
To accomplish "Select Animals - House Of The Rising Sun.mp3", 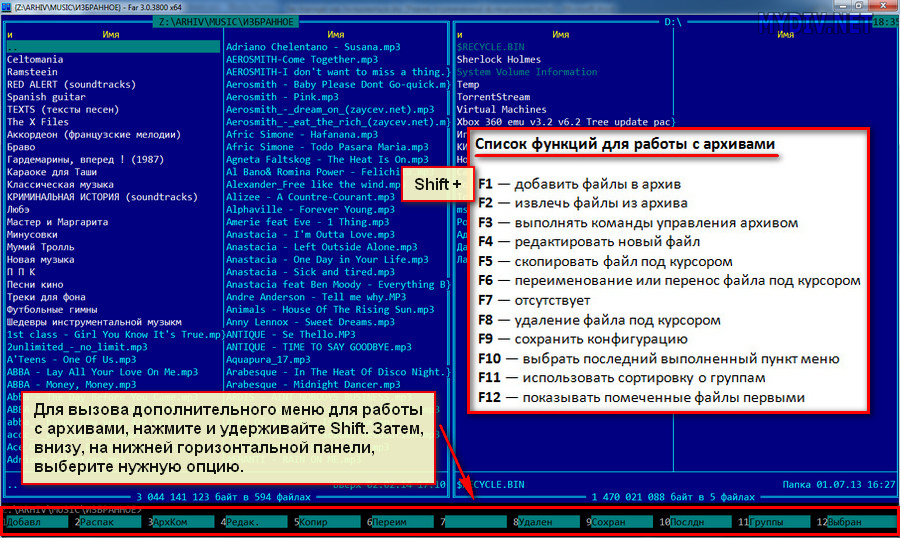I will tap(330, 309).
